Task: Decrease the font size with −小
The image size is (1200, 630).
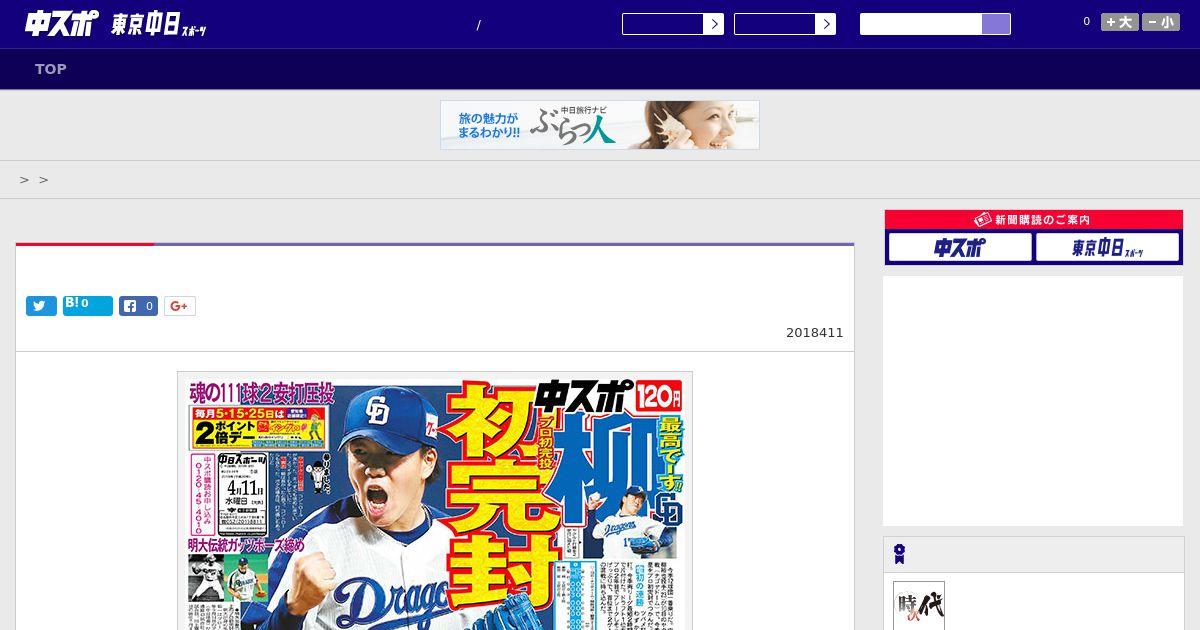Action: coord(1161,22)
